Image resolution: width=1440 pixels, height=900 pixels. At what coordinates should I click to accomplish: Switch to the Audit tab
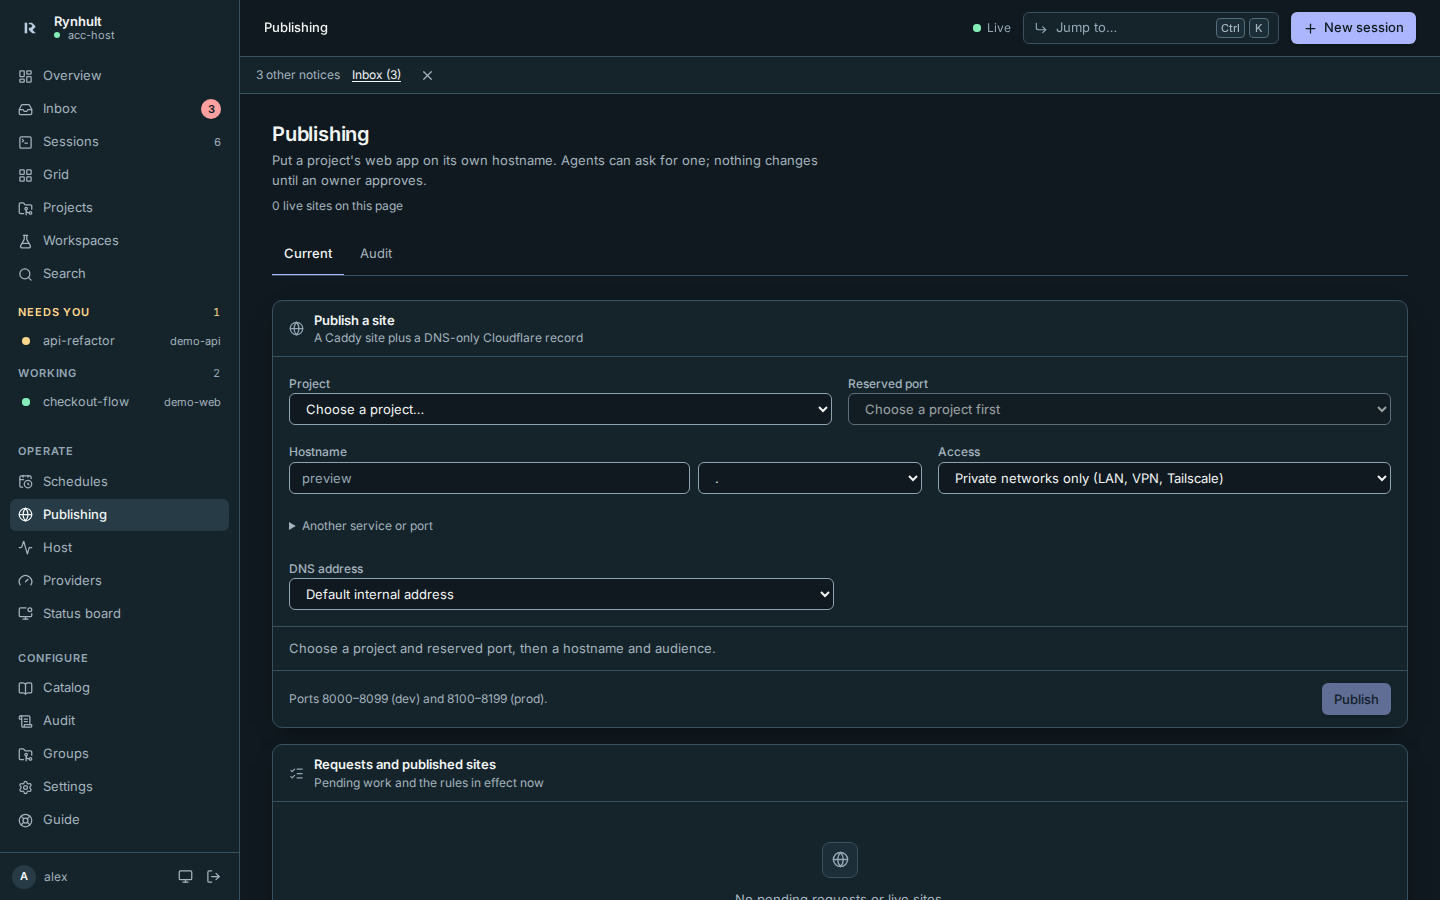pos(376,254)
